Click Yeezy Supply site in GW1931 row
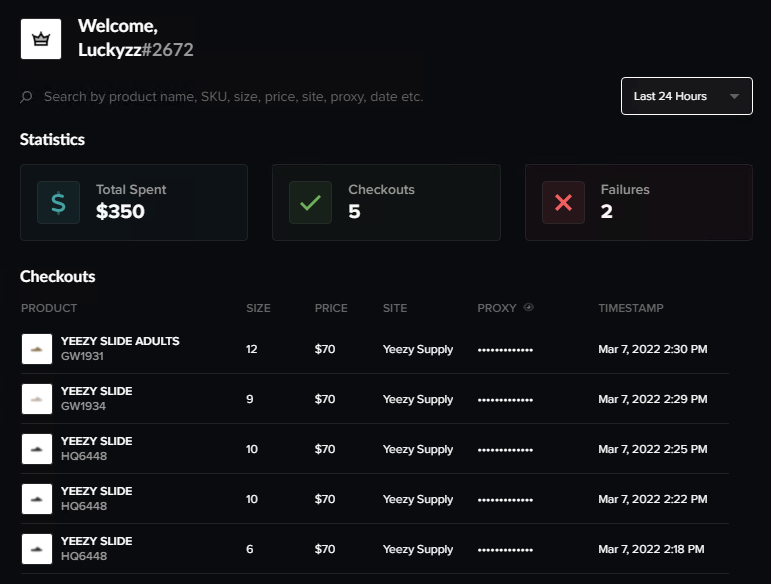The height and width of the screenshot is (584, 771). pos(418,350)
